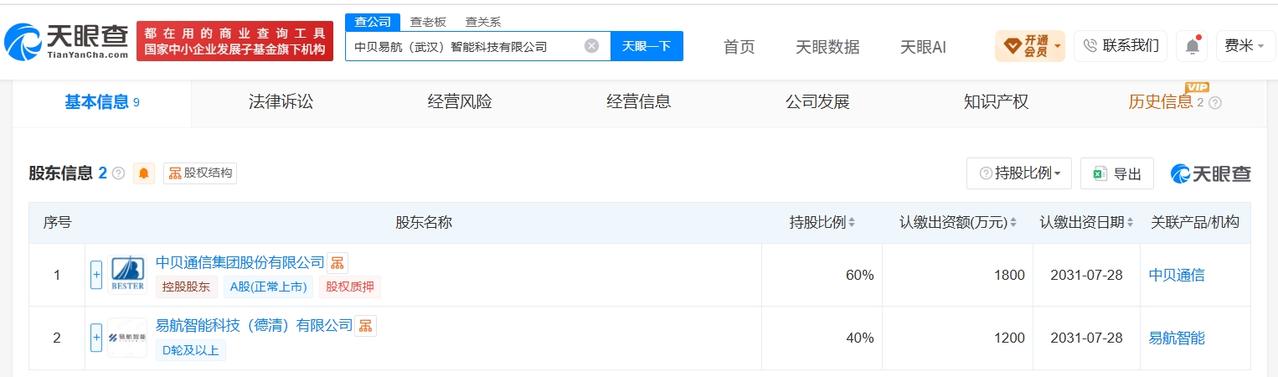Switch to the 知识产权 tab
Viewport: 1278px width, 377px height.
point(996,101)
